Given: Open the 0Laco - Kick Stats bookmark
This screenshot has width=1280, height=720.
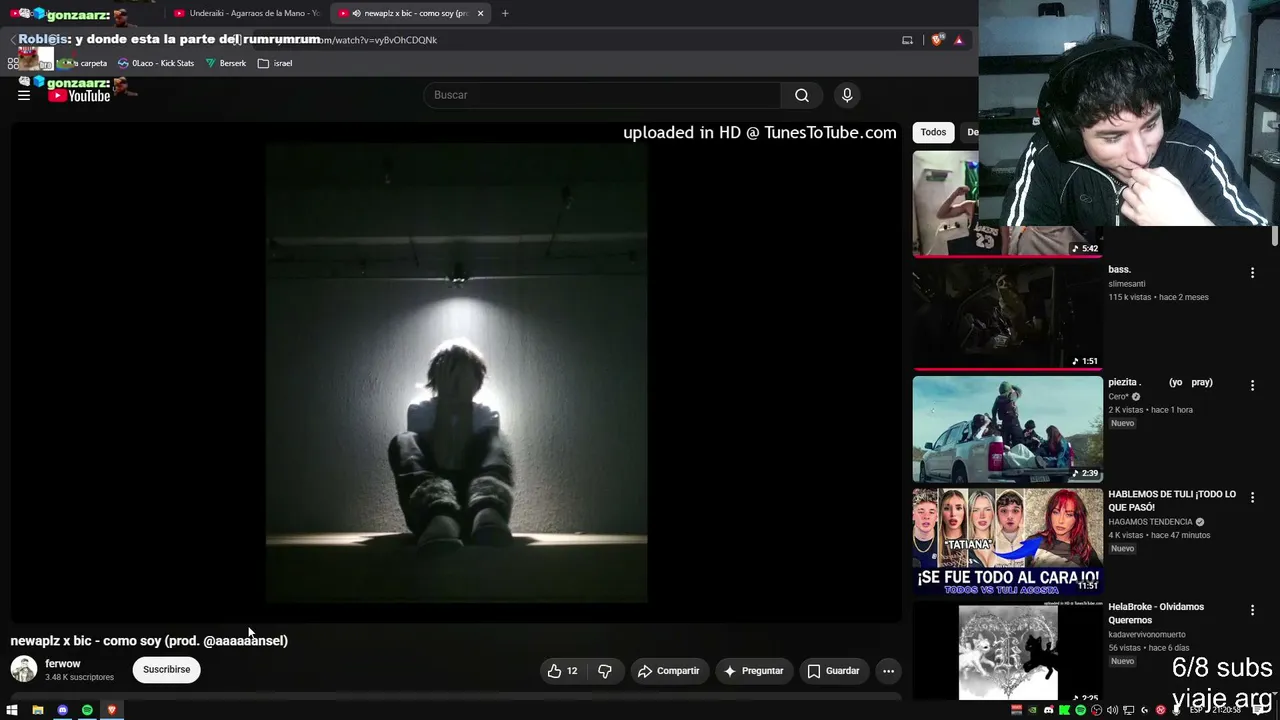Looking at the screenshot, I should (156, 63).
